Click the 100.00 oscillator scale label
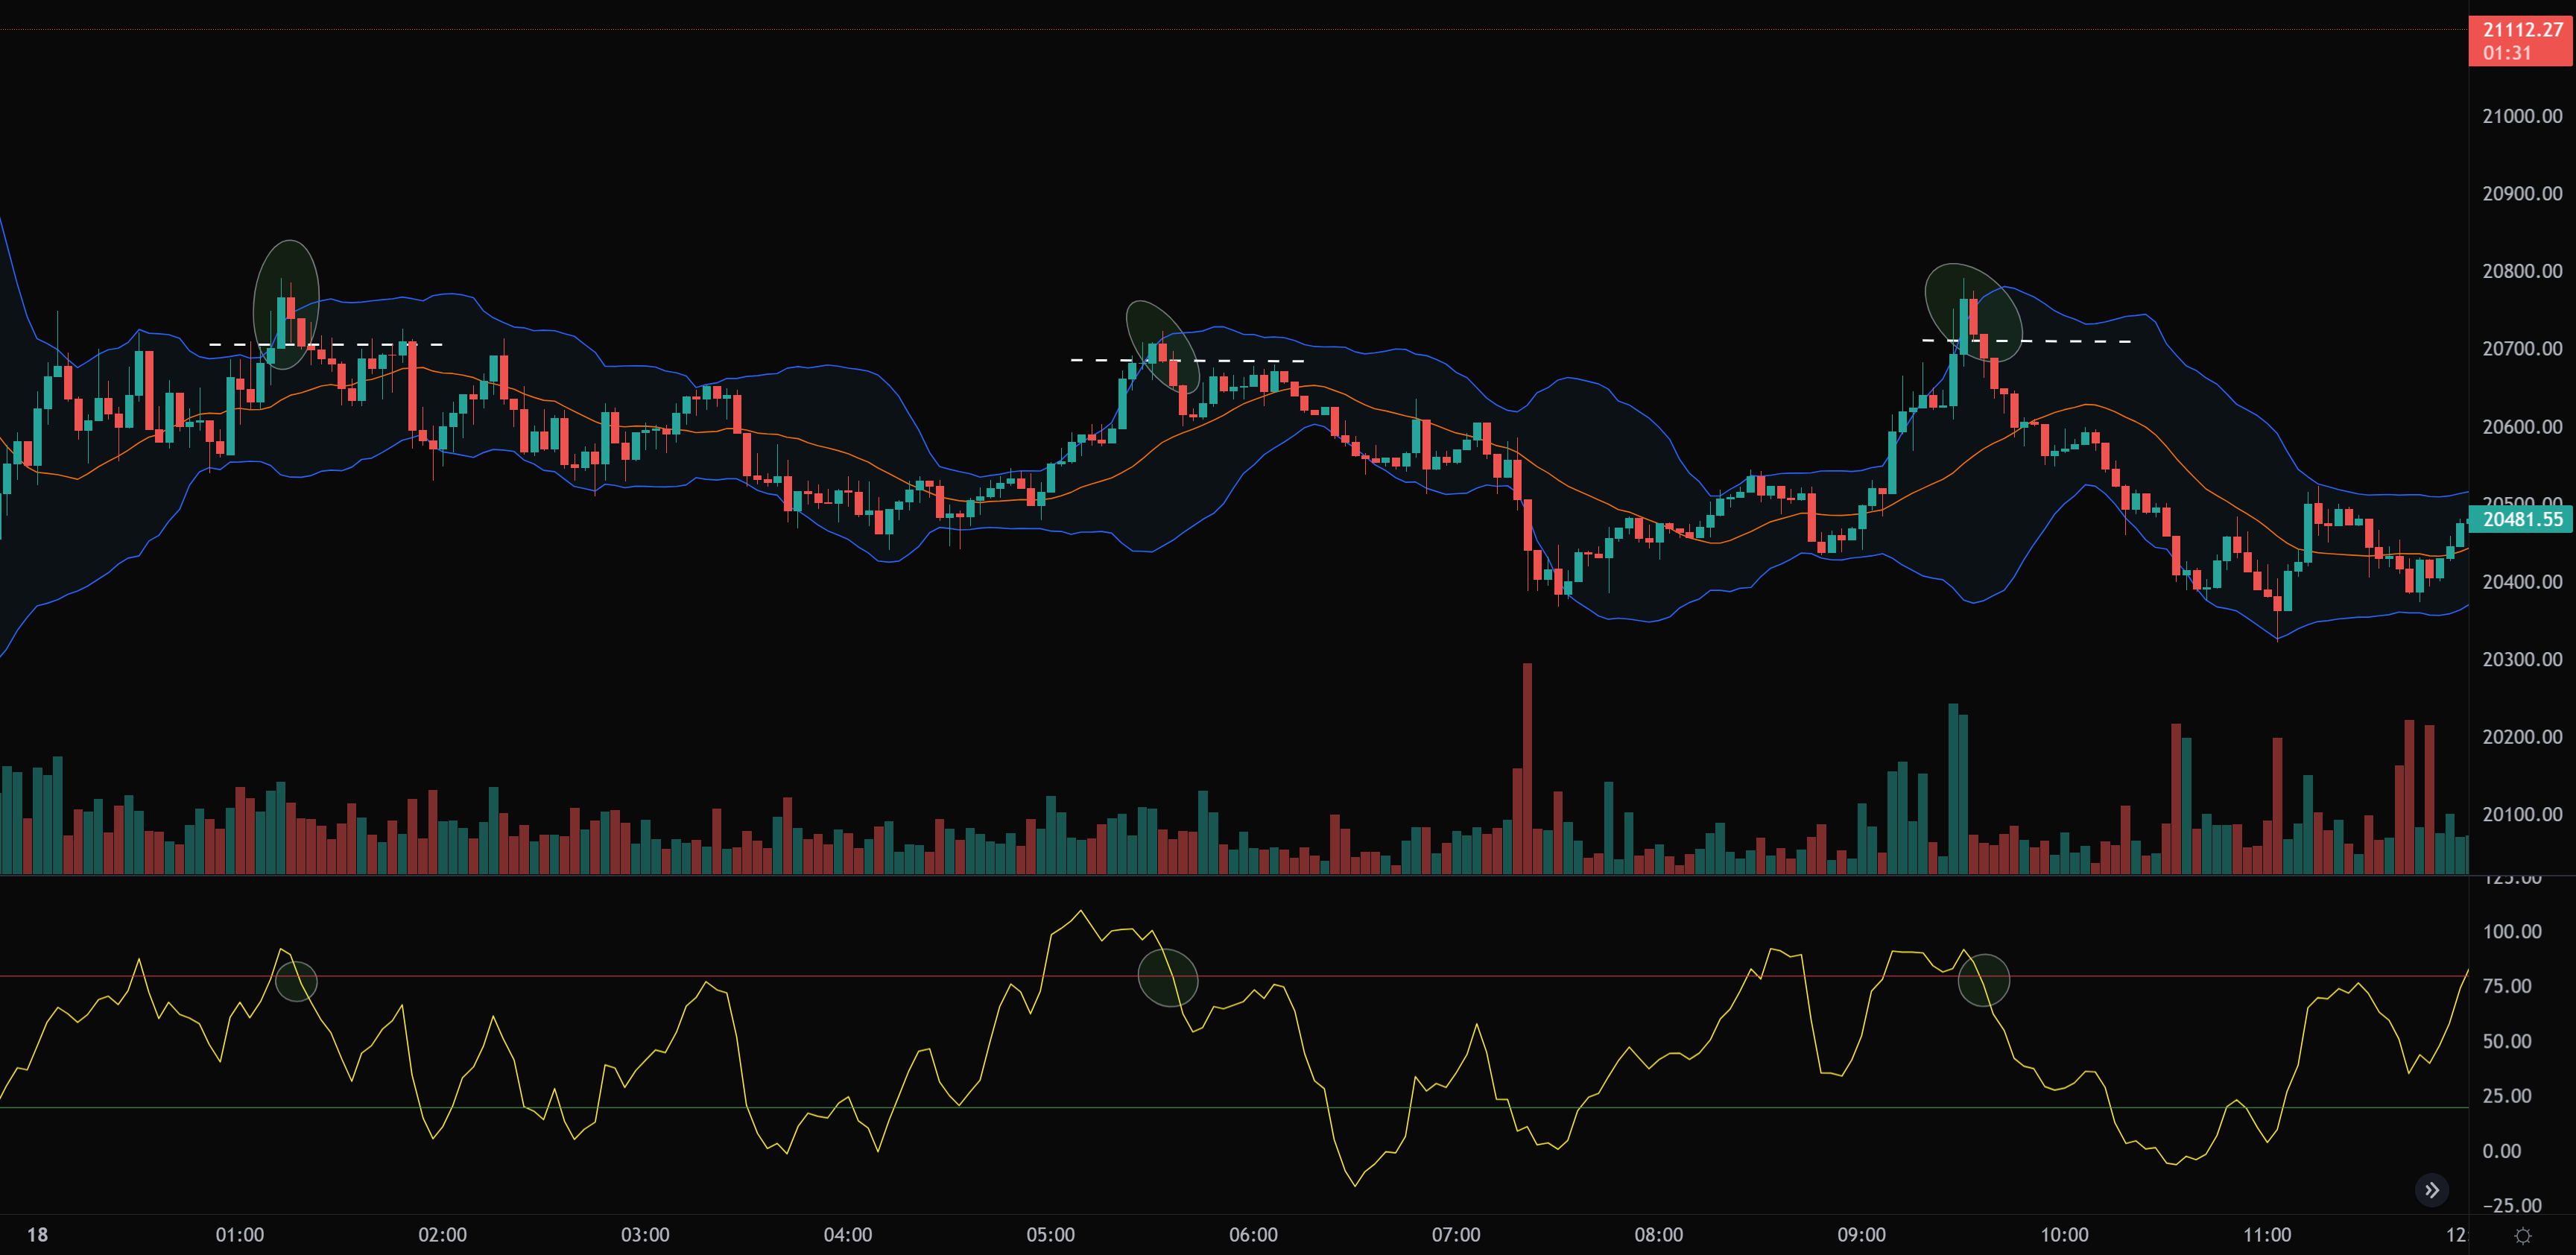 (x=2512, y=932)
